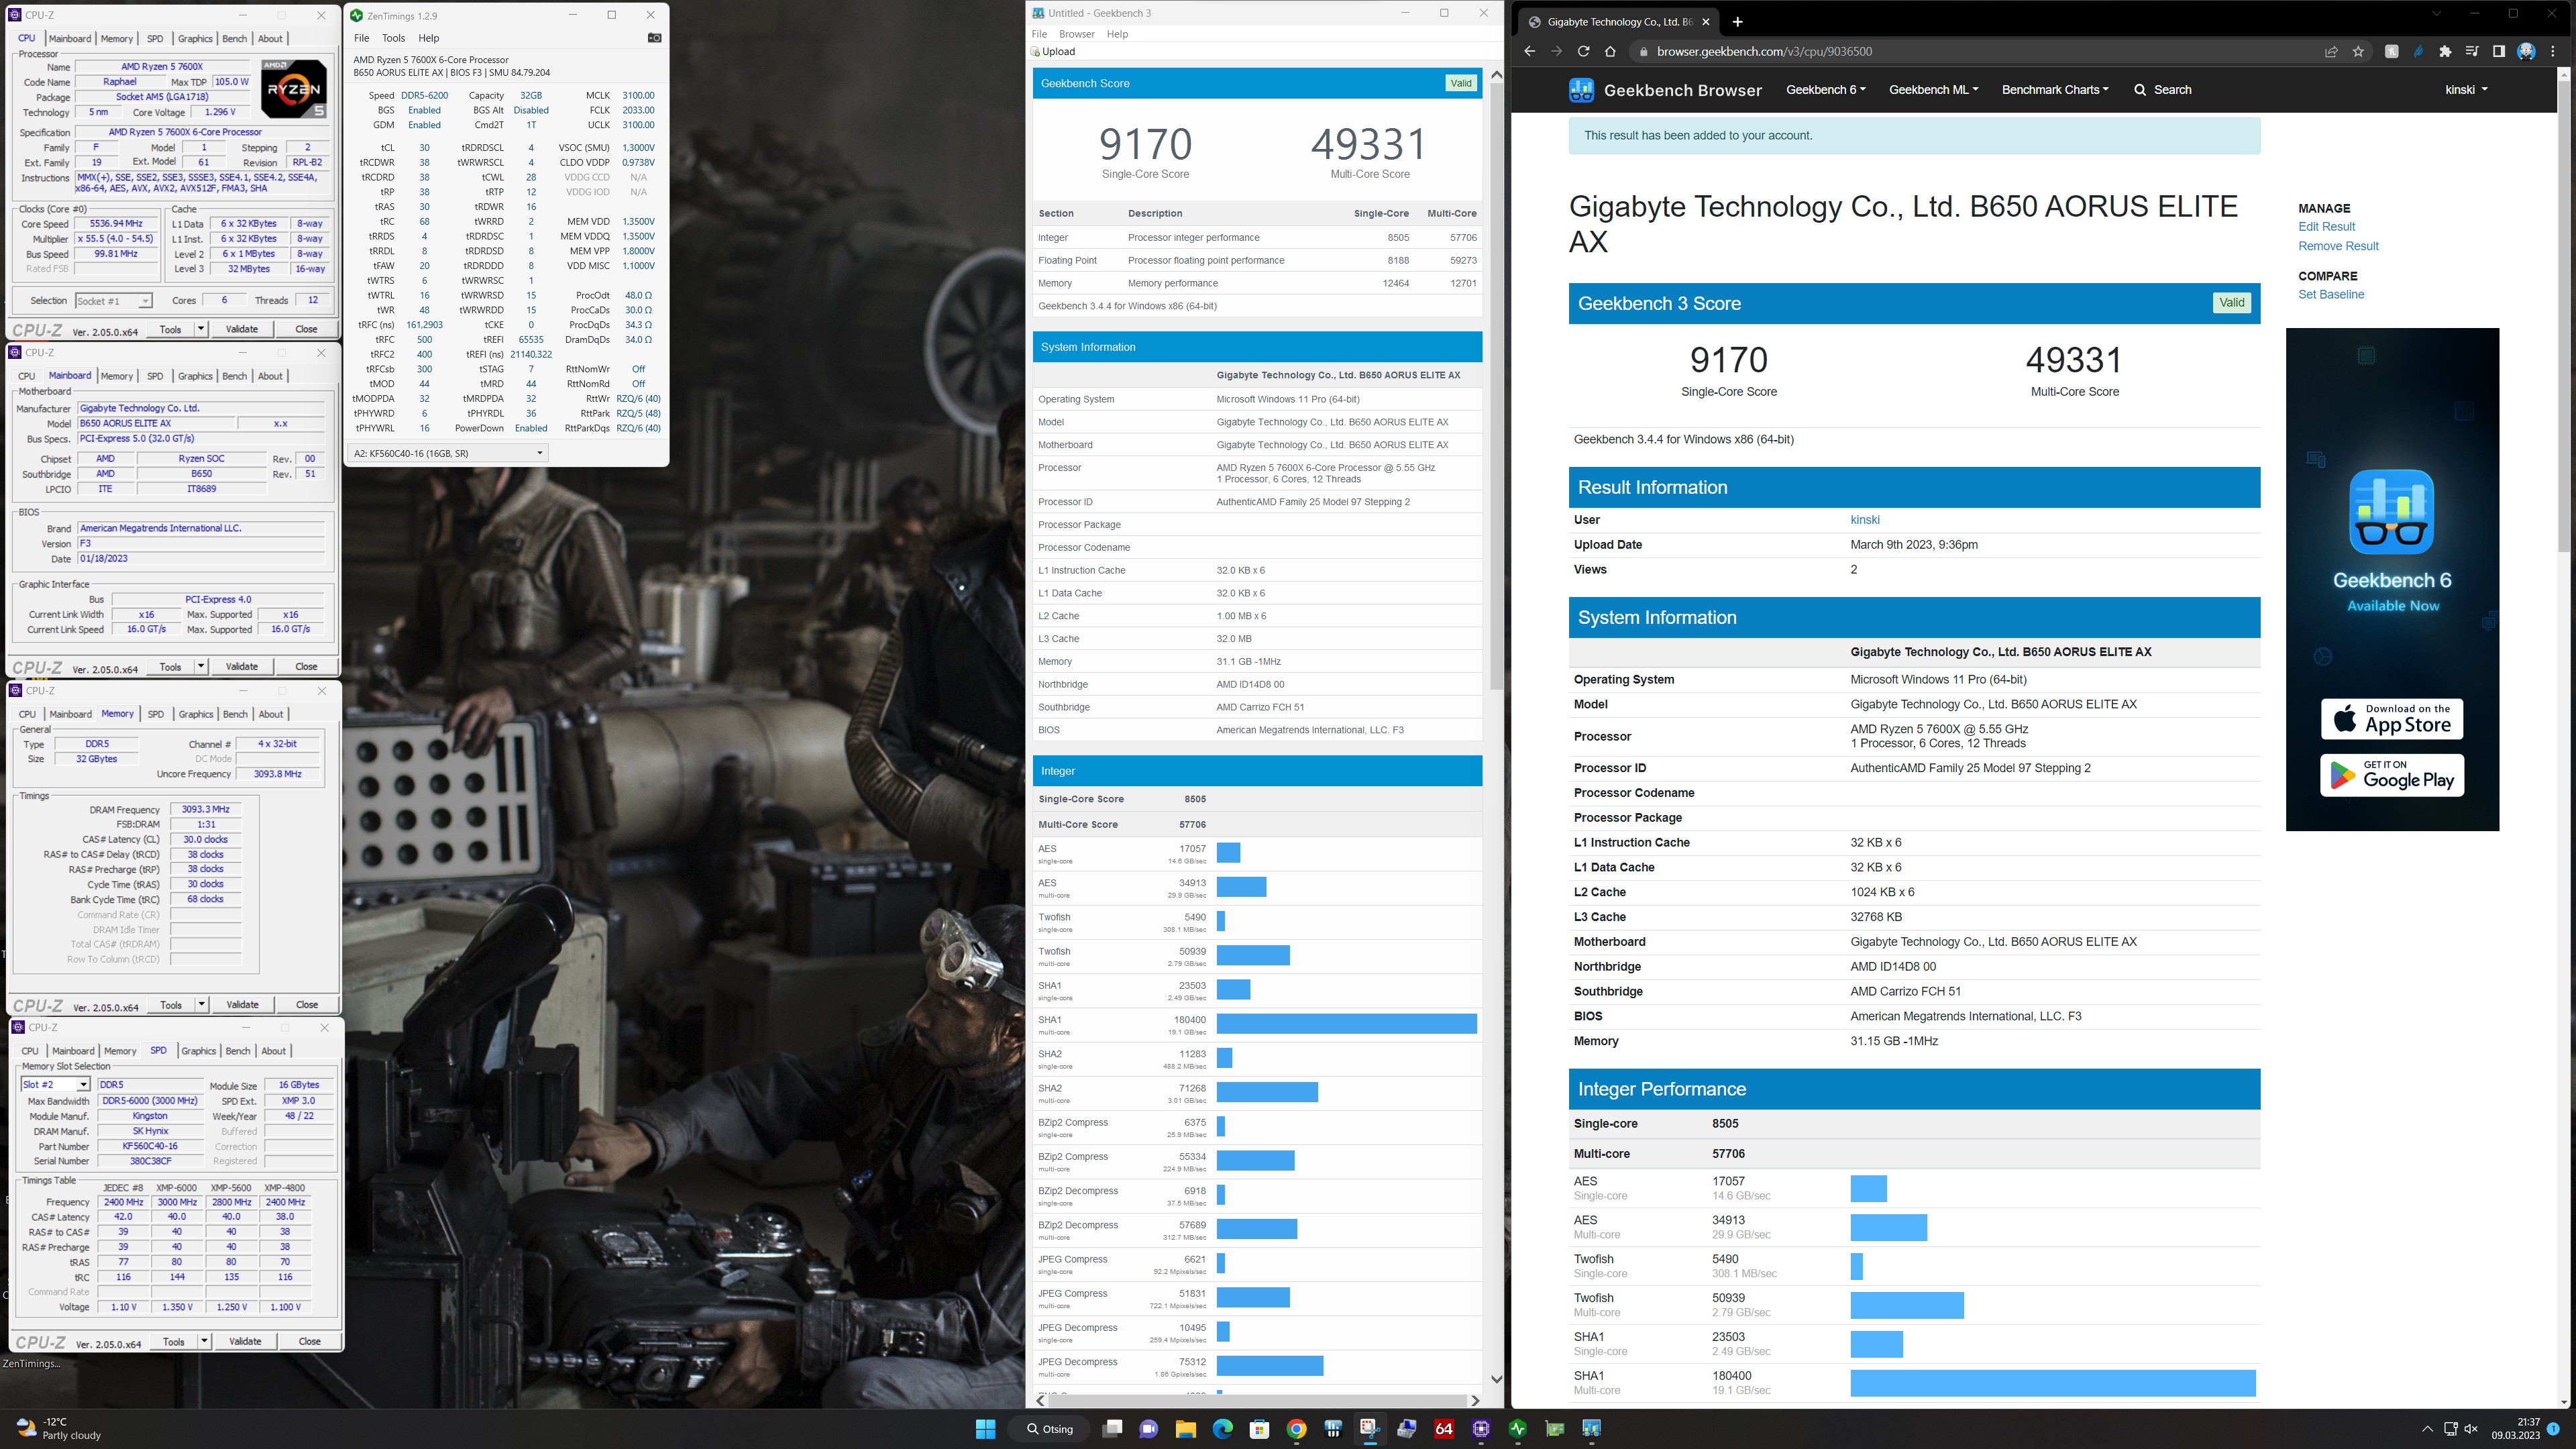2576x1449 pixels.
Task: Expand the Geekbench ML navigation dropdown
Action: tap(1933, 90)
